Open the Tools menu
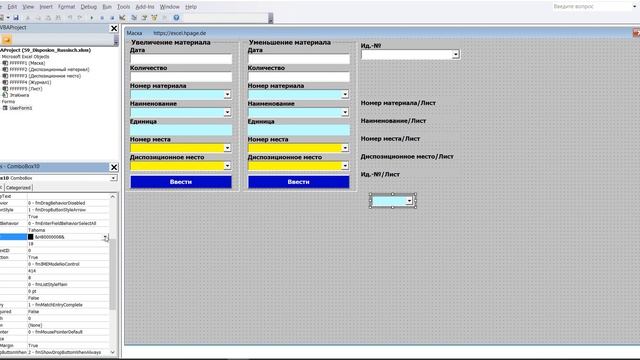Viewport: 640px width, 360px height. coord(124,7)
